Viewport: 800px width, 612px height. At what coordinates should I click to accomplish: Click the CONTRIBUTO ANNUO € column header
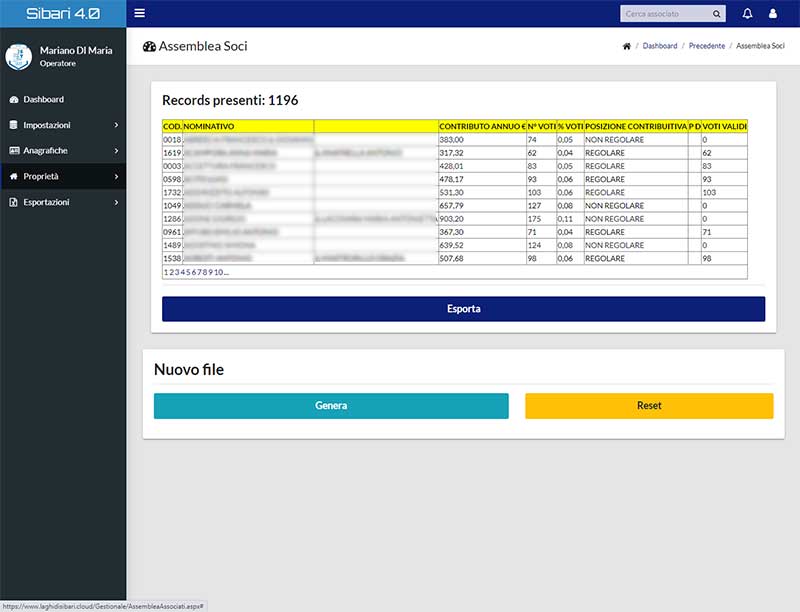pyautogui.click(x=482, y=126)
